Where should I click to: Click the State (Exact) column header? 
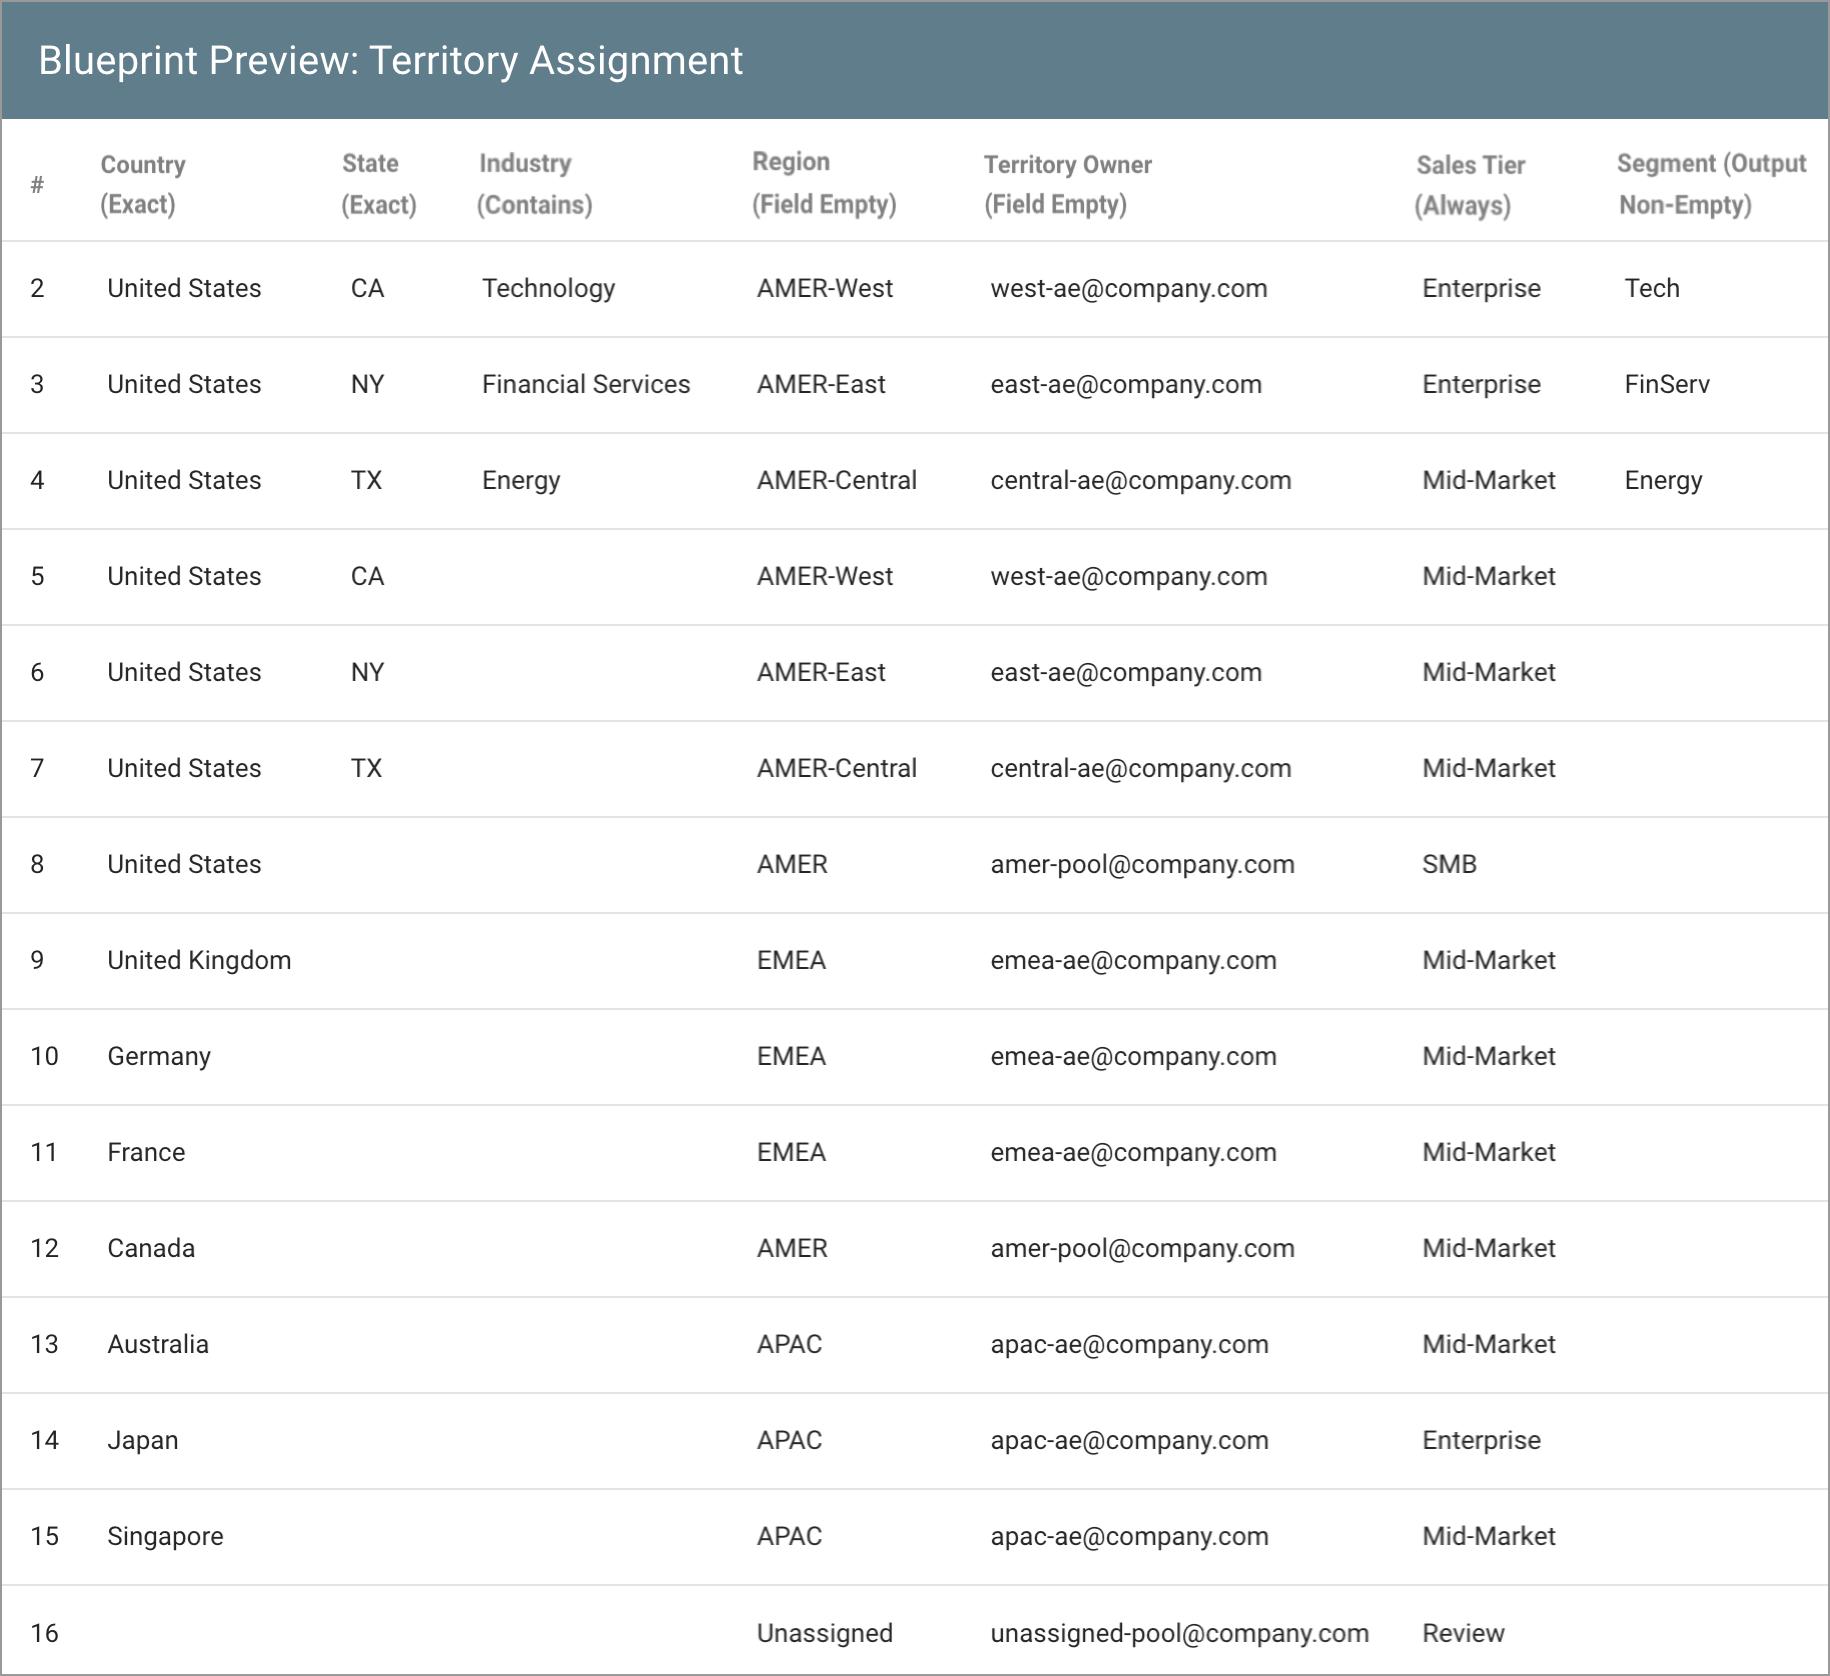[x=379, y=184]
